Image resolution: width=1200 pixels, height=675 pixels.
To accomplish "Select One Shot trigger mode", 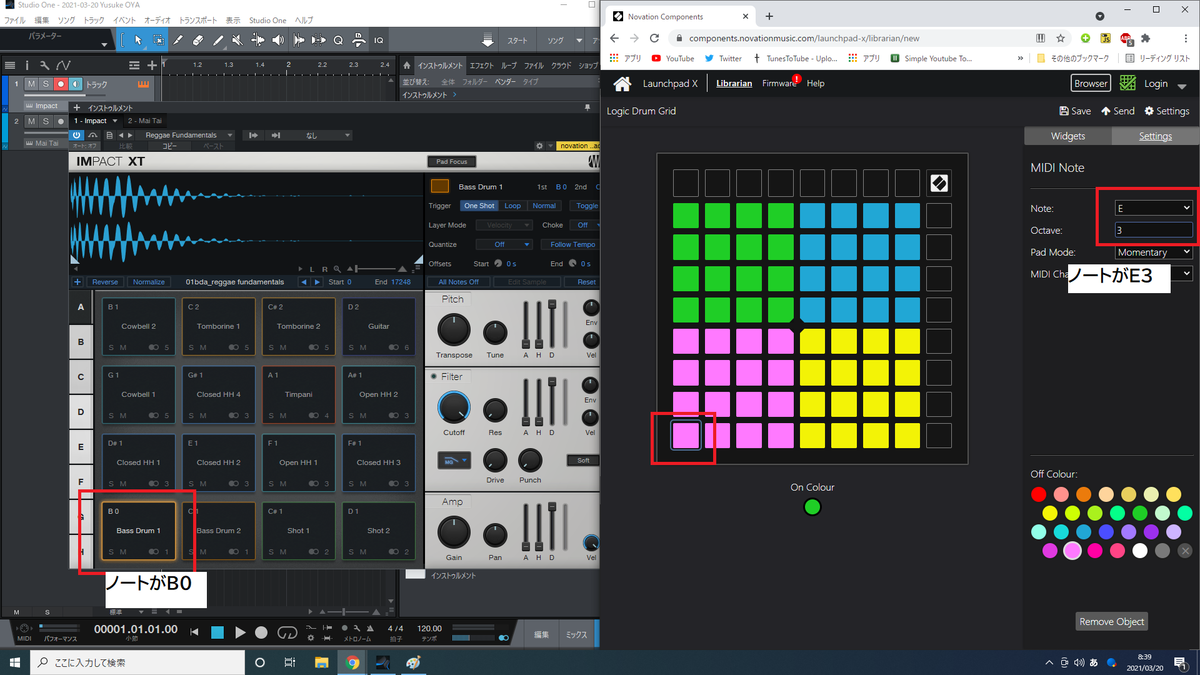I will pos(478,205).
